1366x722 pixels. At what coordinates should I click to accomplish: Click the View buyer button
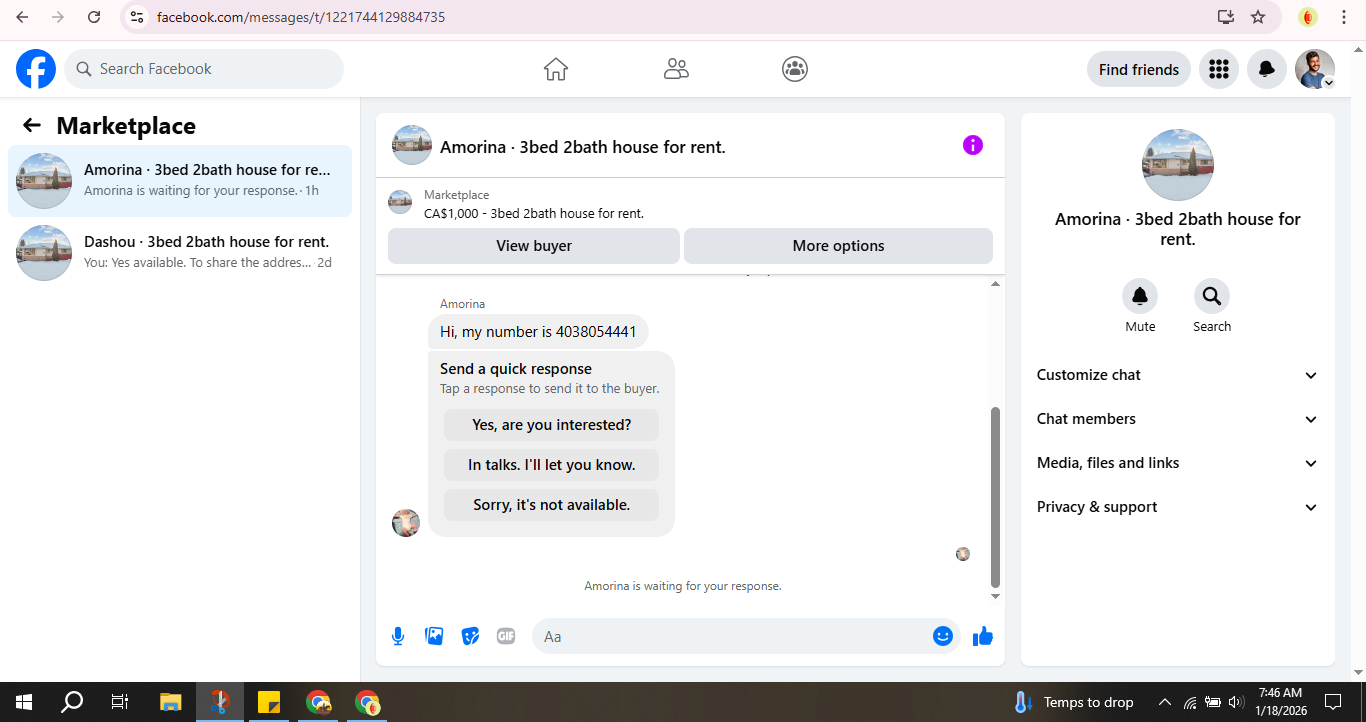534,246
